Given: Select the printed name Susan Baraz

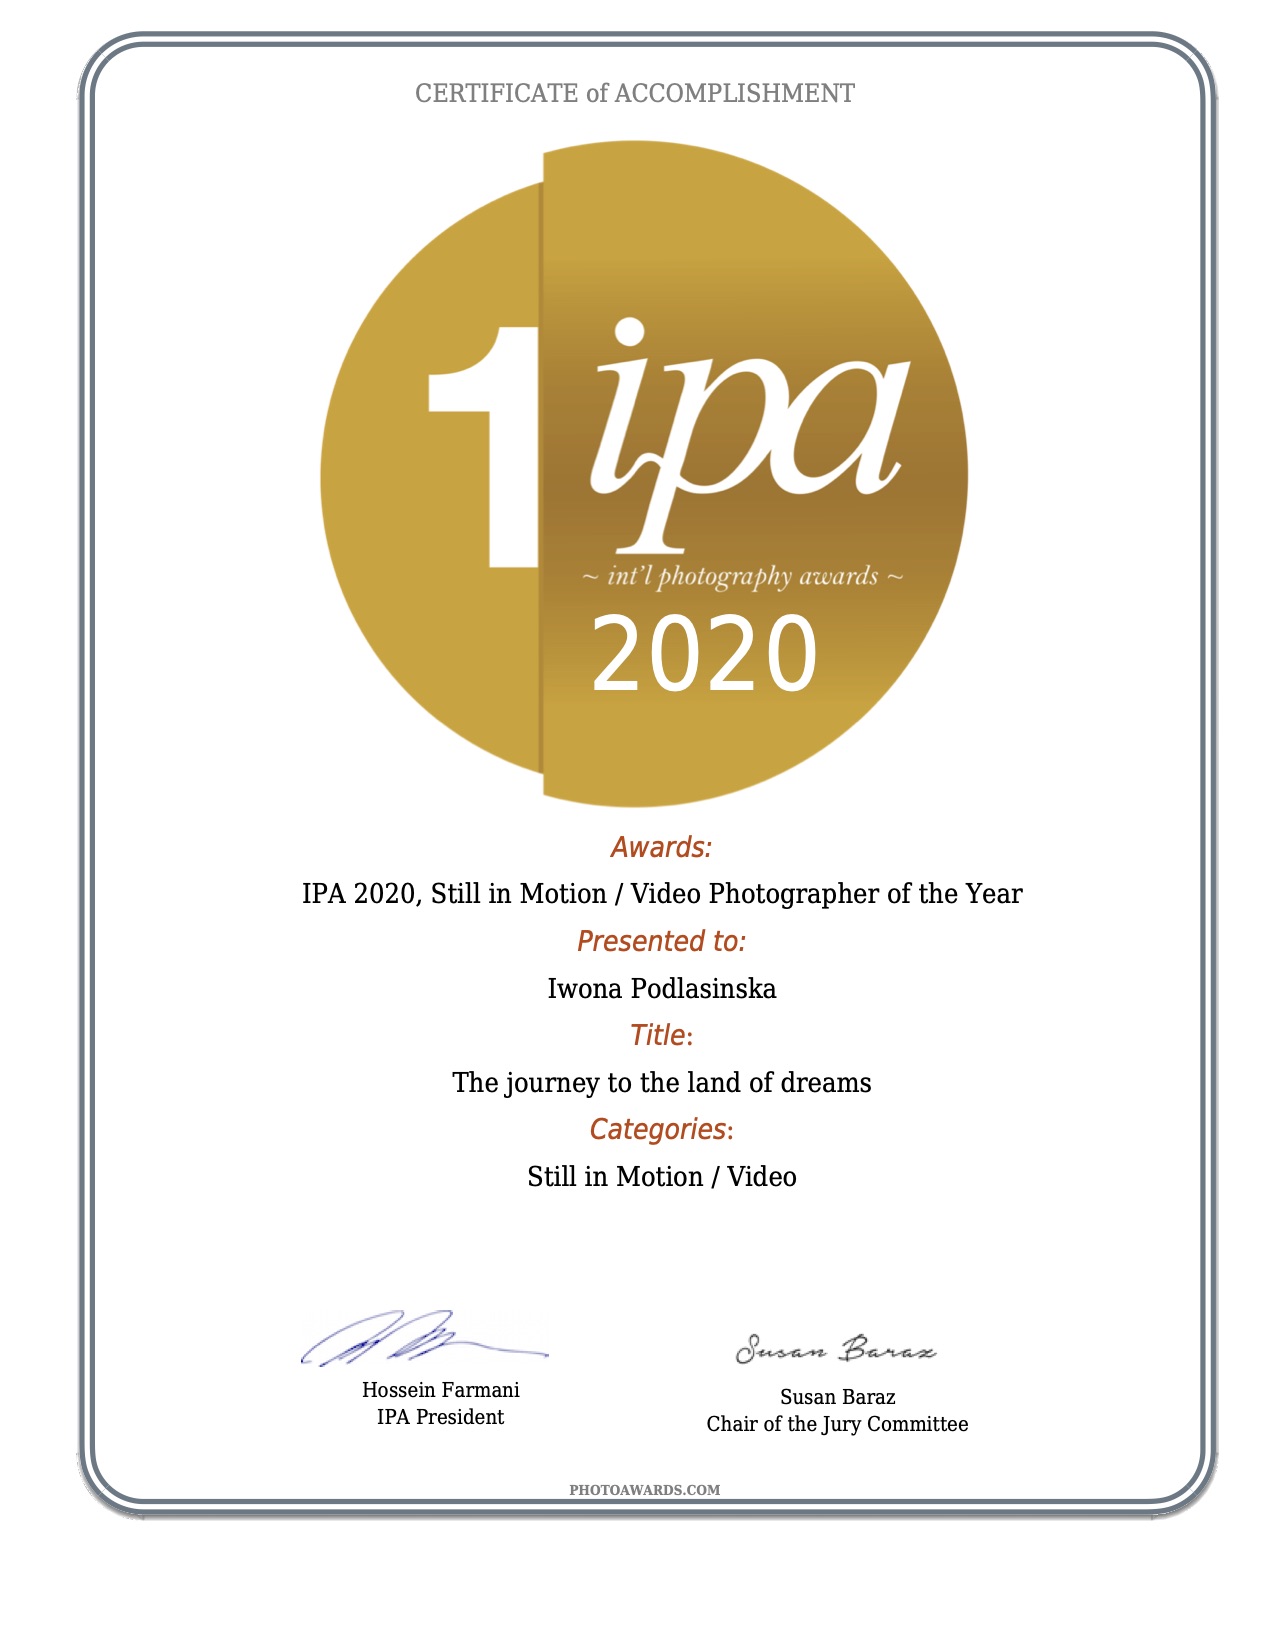Looking at the screenshot, I should pos(837,1396).
